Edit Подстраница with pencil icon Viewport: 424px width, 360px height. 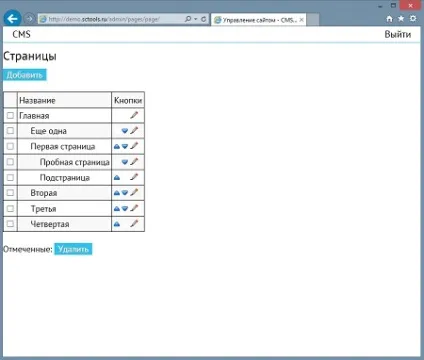(134, 177)
